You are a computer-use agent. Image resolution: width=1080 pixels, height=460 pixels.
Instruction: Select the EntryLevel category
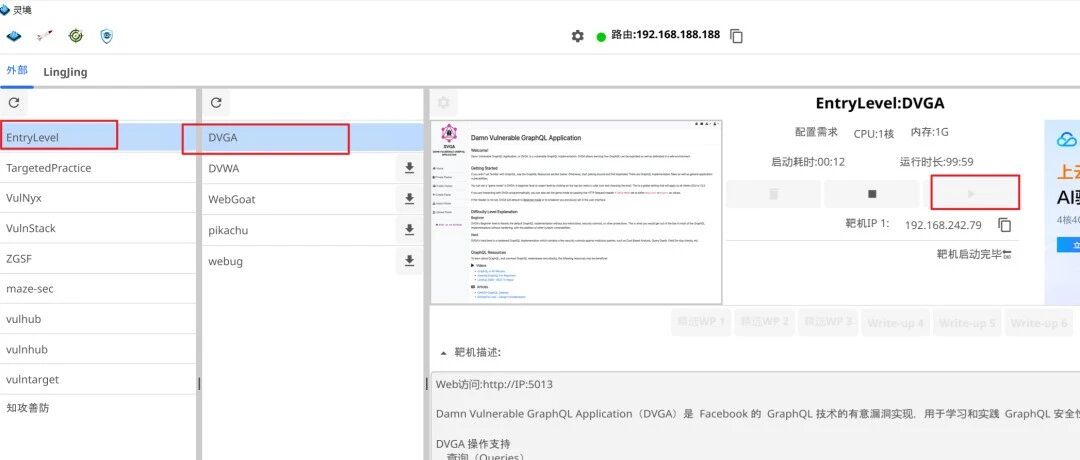tap(98, 137)
